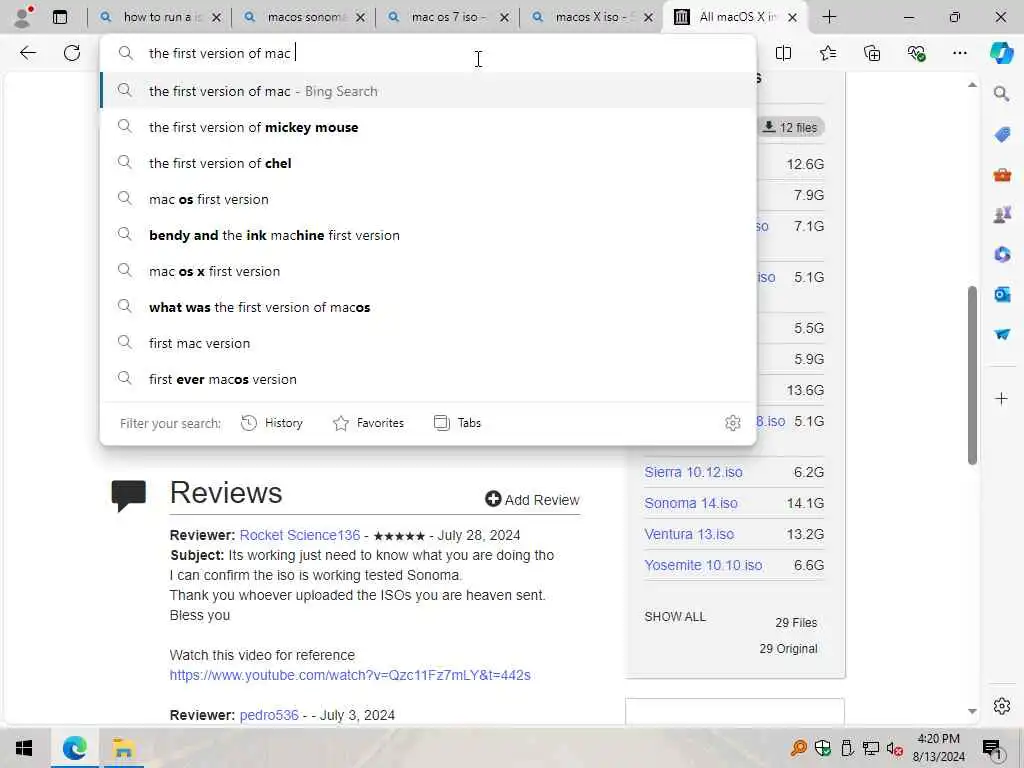Image resolution: width=1024 pixels, height=768 pixels.
Task: Click the '12 files' download badge
Action: [x=791, y=127]
